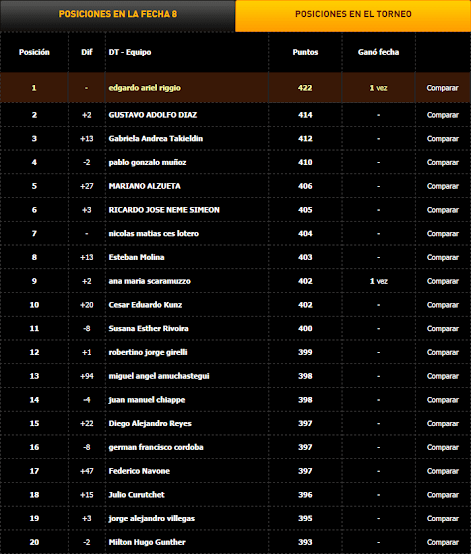Open Comparar for miguel angel amuchastegui
This screenshot has width=471, height=554.
[x=442, y=376]
